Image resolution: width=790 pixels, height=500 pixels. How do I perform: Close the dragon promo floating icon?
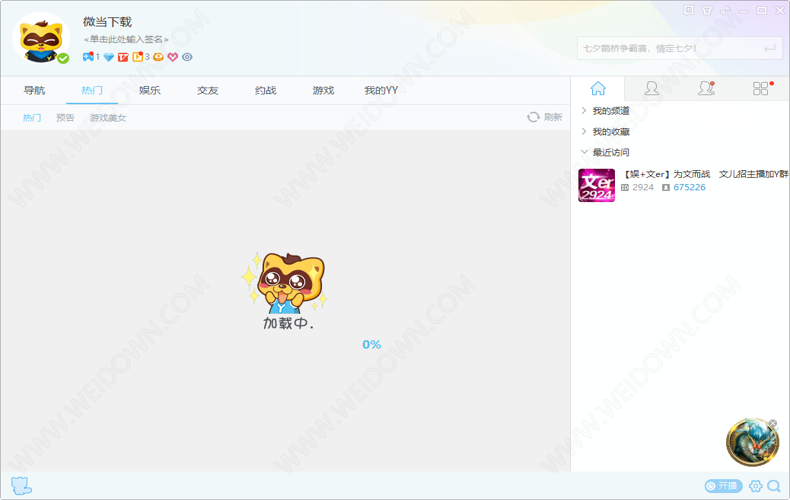click(x=773, y=423)
